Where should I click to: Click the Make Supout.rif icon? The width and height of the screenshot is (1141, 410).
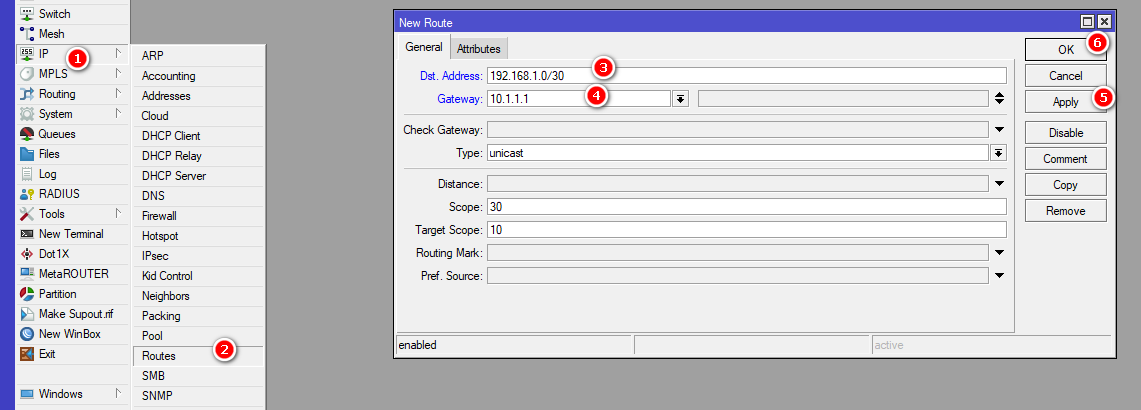(x=27, y=314)
